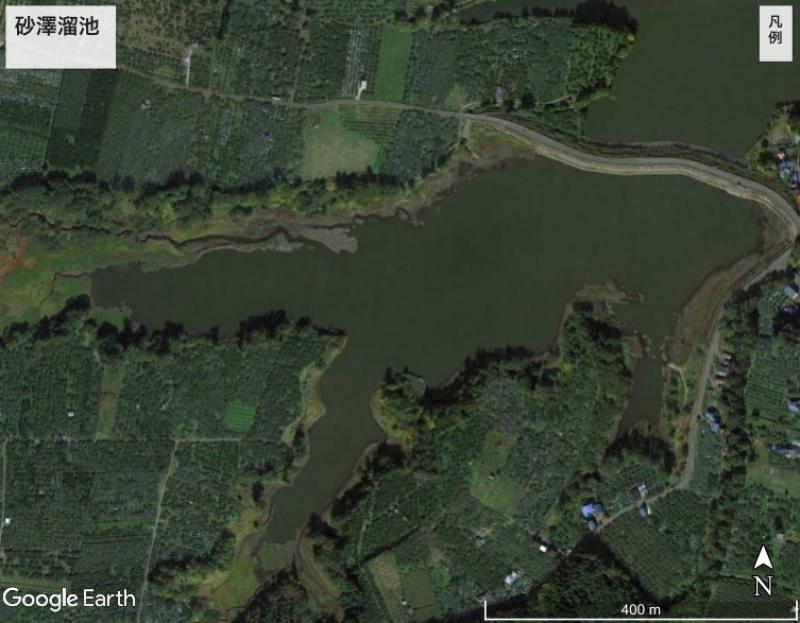Click the 400 m scale bar
The width and height of the screenshot is (800, 623).
tap(640, 610)
